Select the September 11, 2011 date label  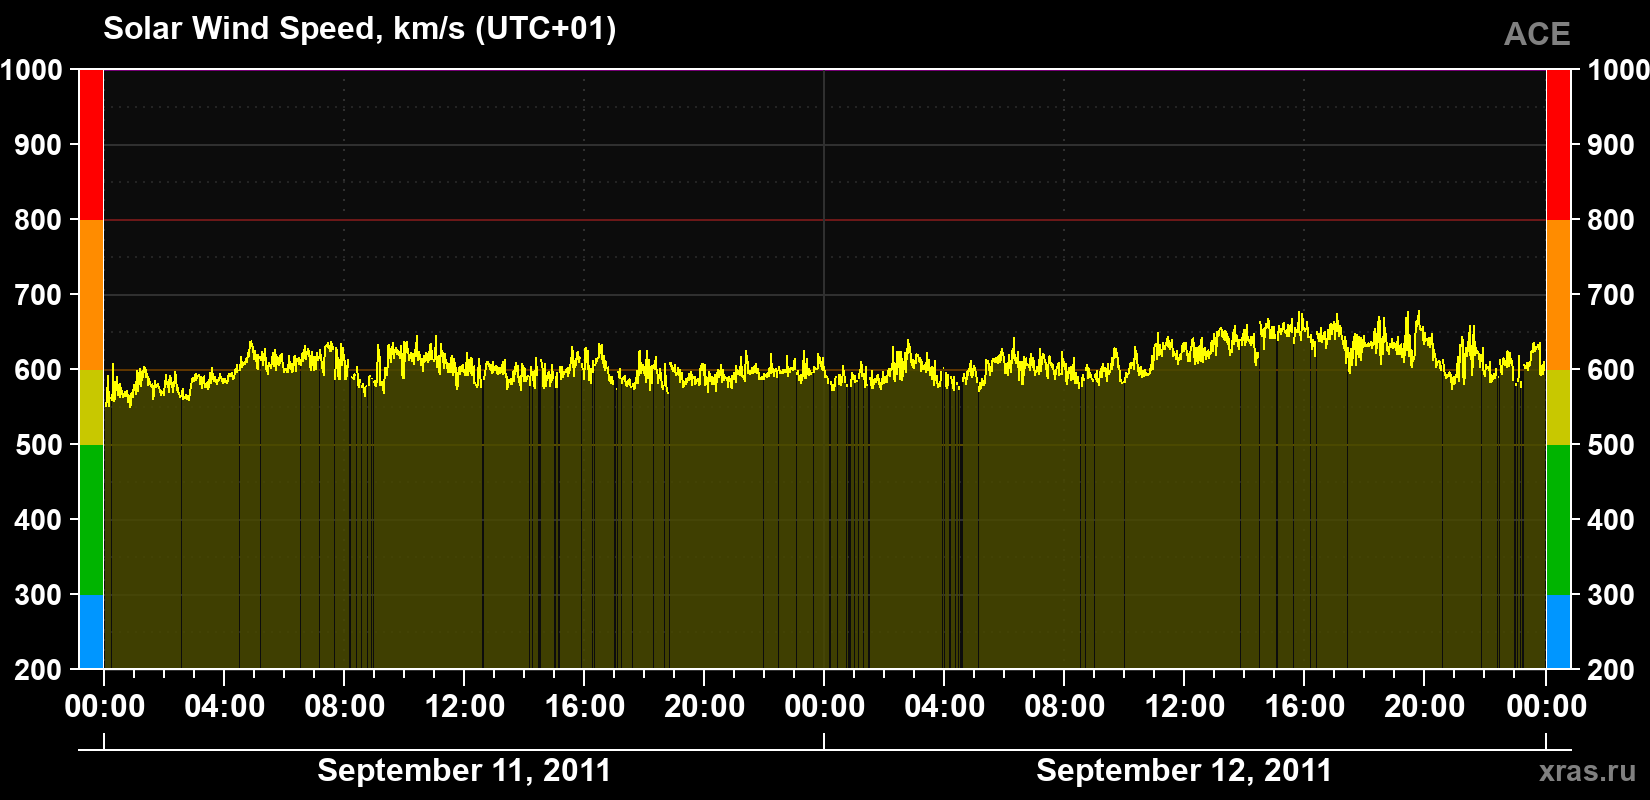(x=464, y=770)
